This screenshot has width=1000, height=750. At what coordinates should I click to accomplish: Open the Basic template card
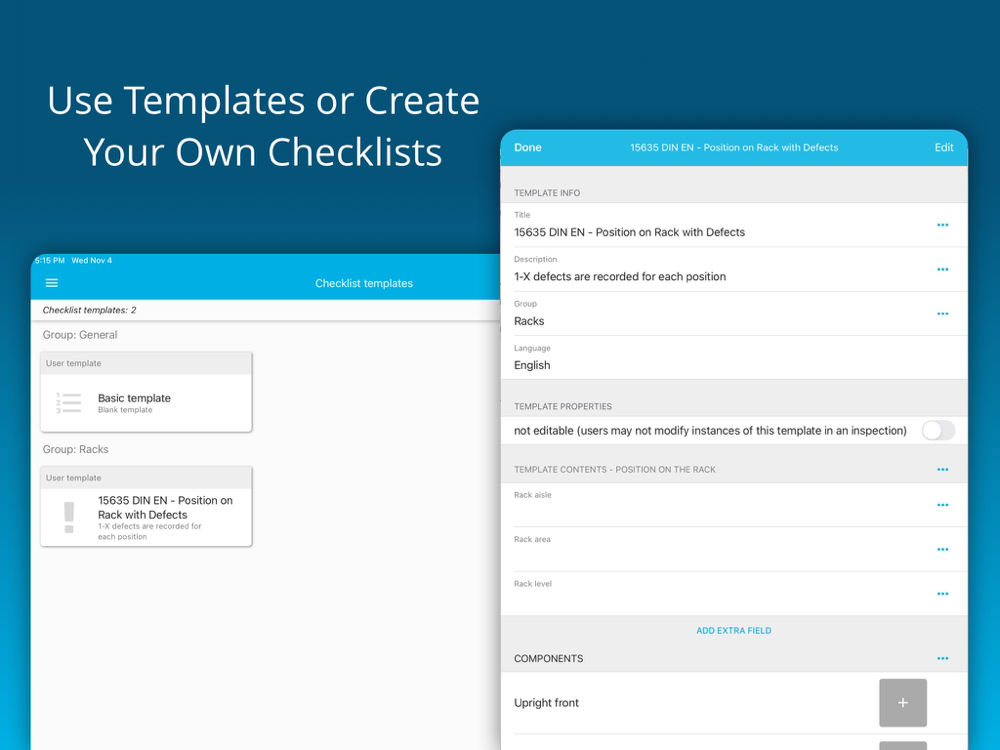point(146,392)
